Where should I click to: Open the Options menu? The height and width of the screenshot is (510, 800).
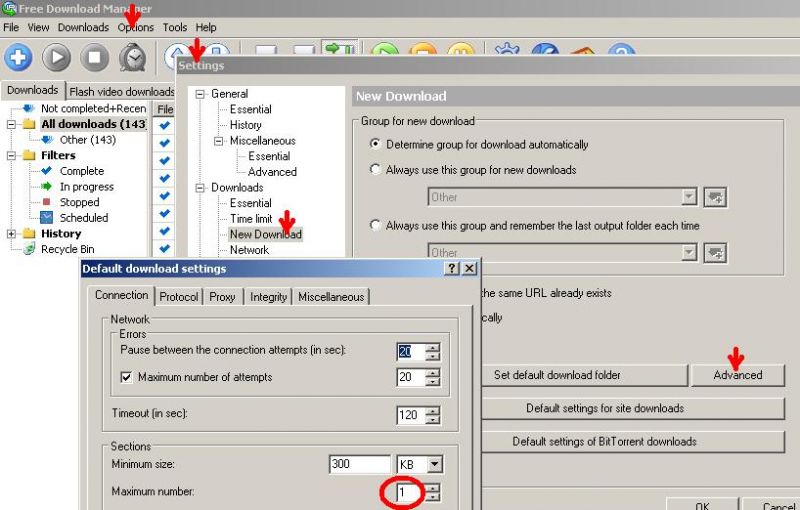tap(136, 27)
